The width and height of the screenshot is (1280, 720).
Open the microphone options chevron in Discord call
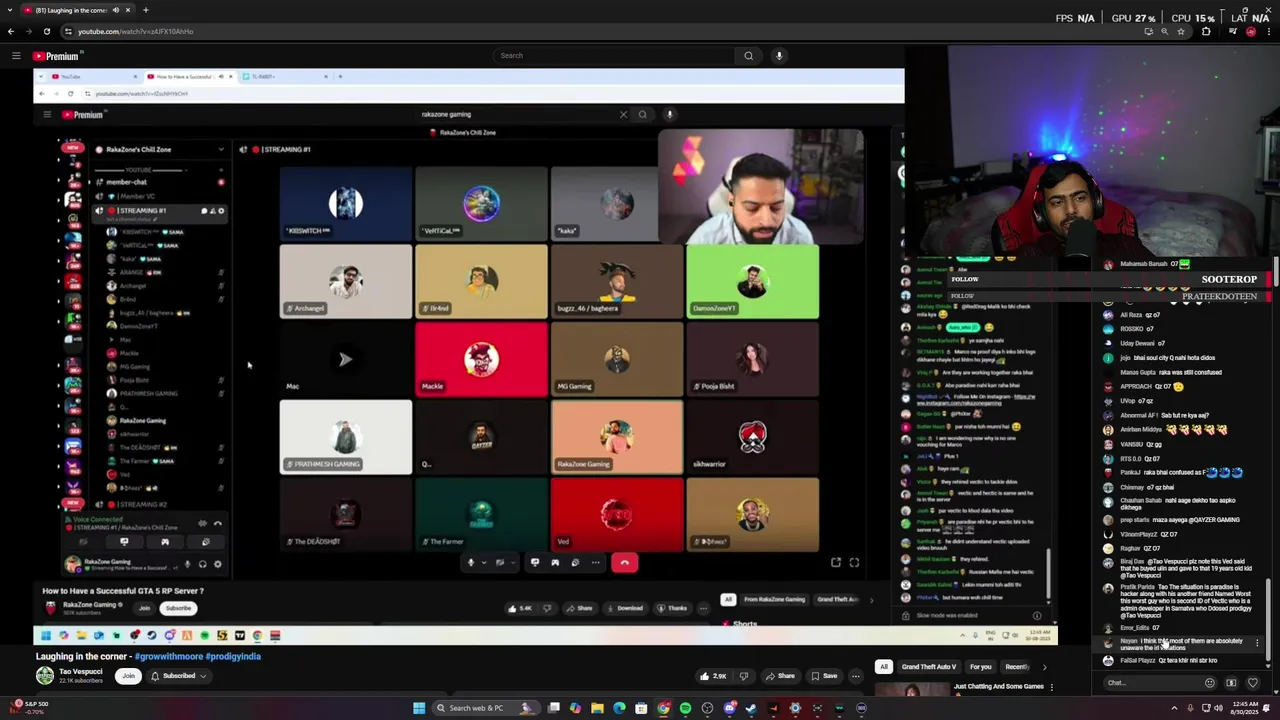click(483, 563)
